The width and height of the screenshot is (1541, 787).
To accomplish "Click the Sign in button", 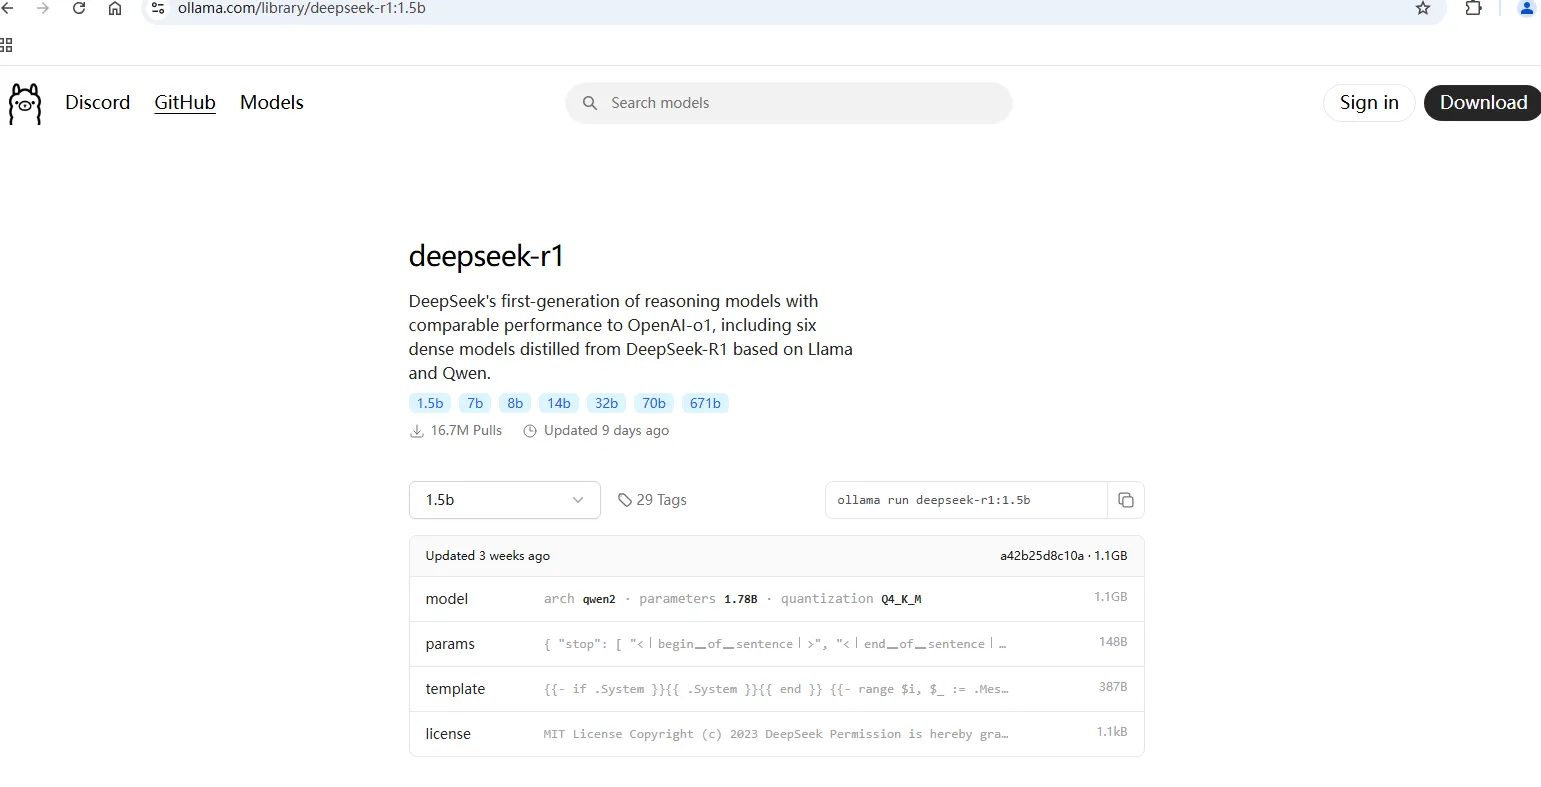I will coord(1369,102).
